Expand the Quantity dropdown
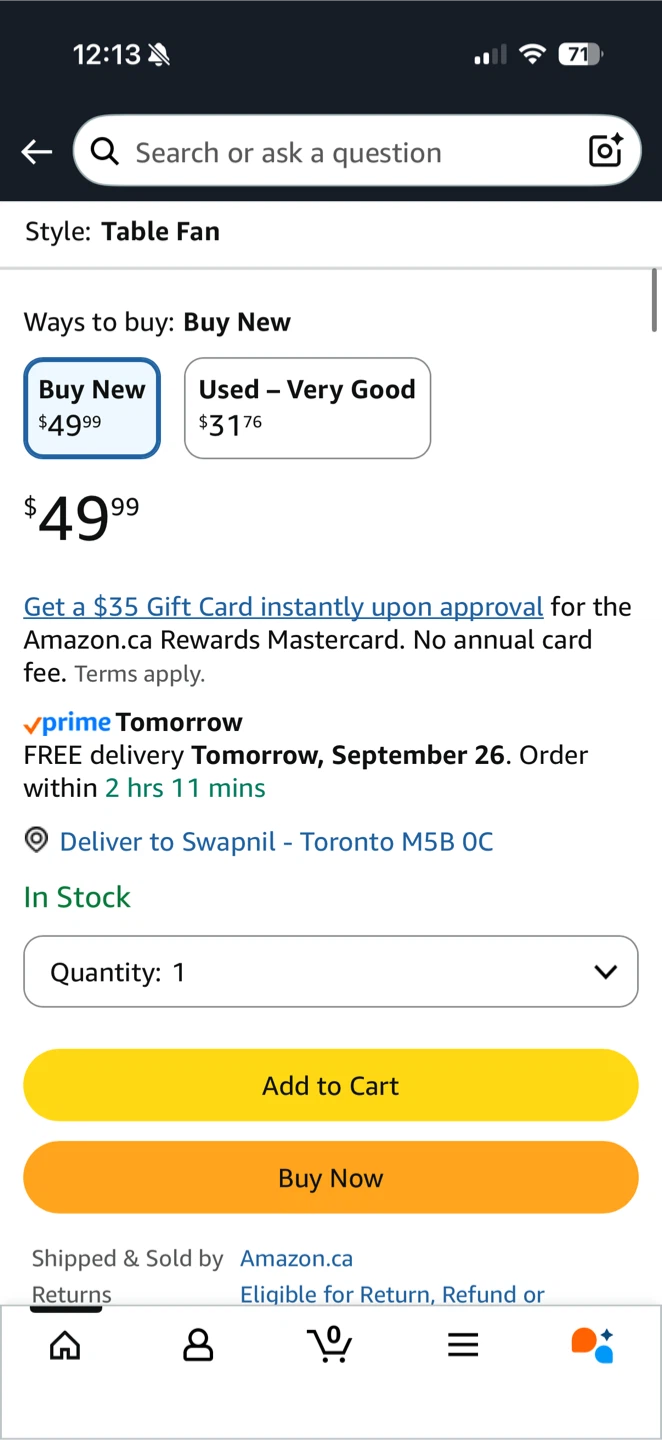 coord(330,972)
